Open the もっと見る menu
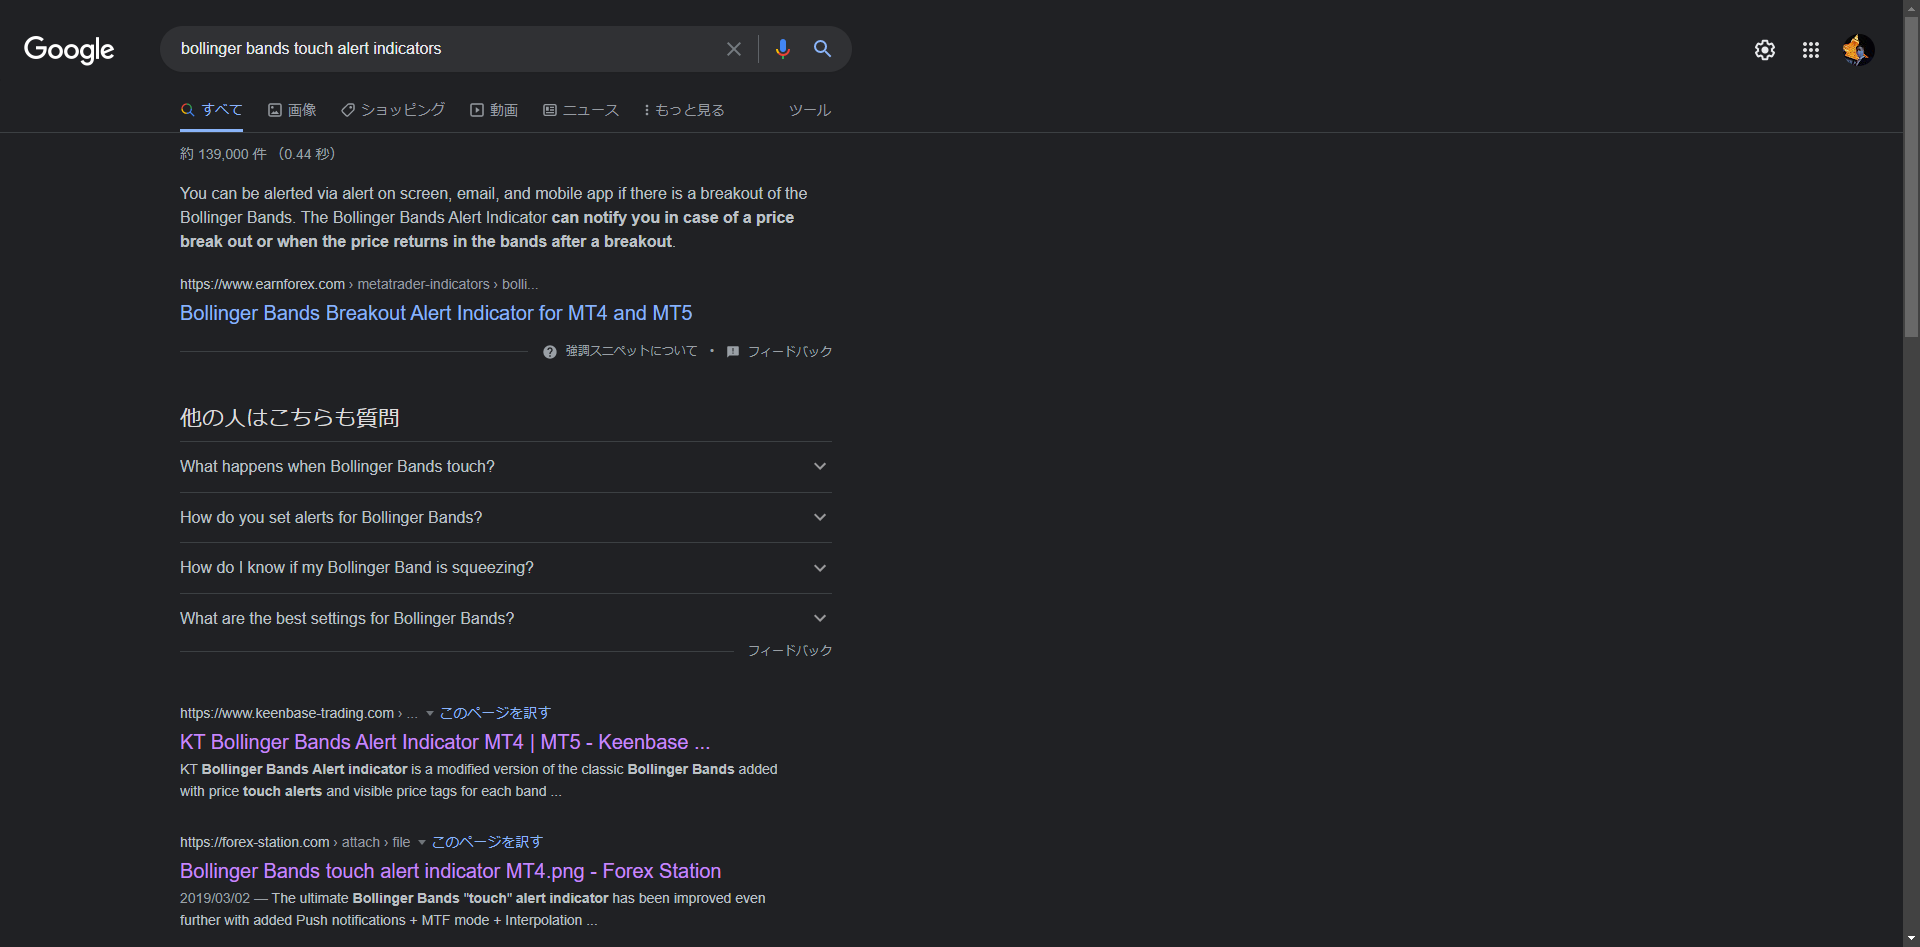1920x947 pixels. [x=684, y=110]
